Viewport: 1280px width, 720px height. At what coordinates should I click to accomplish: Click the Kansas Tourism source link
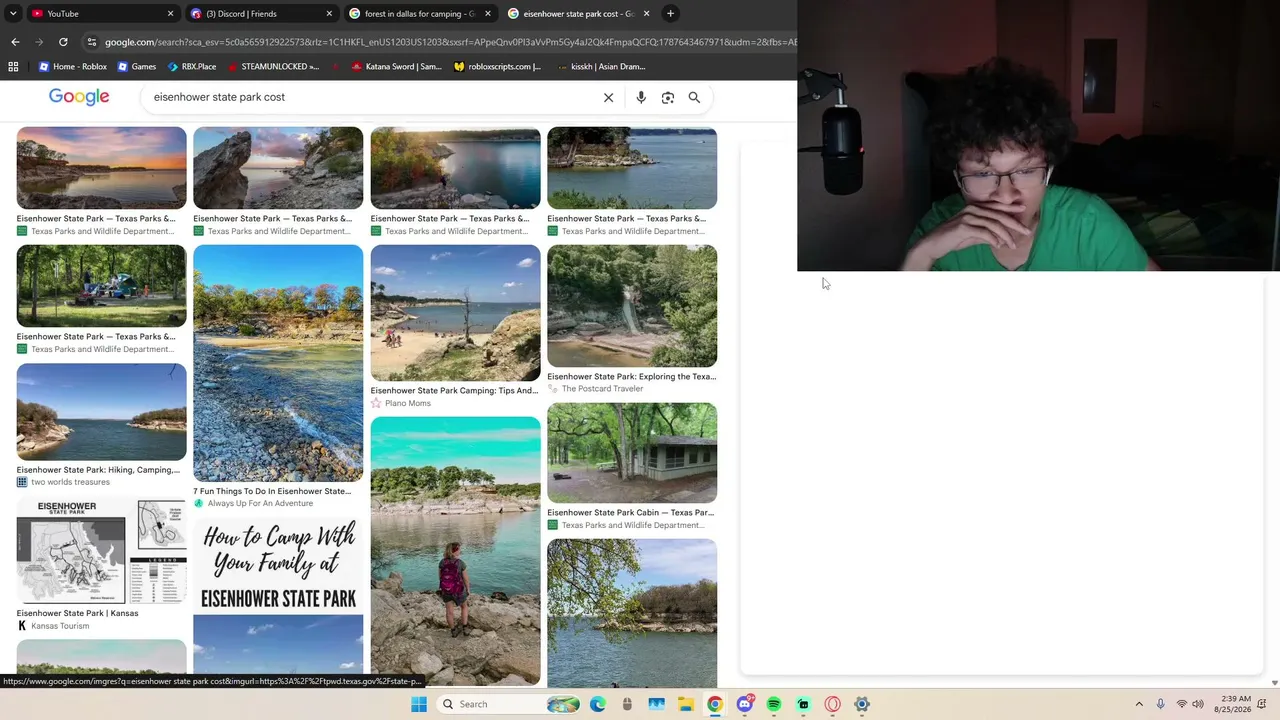pyautogui.click(x=60, y=626)
